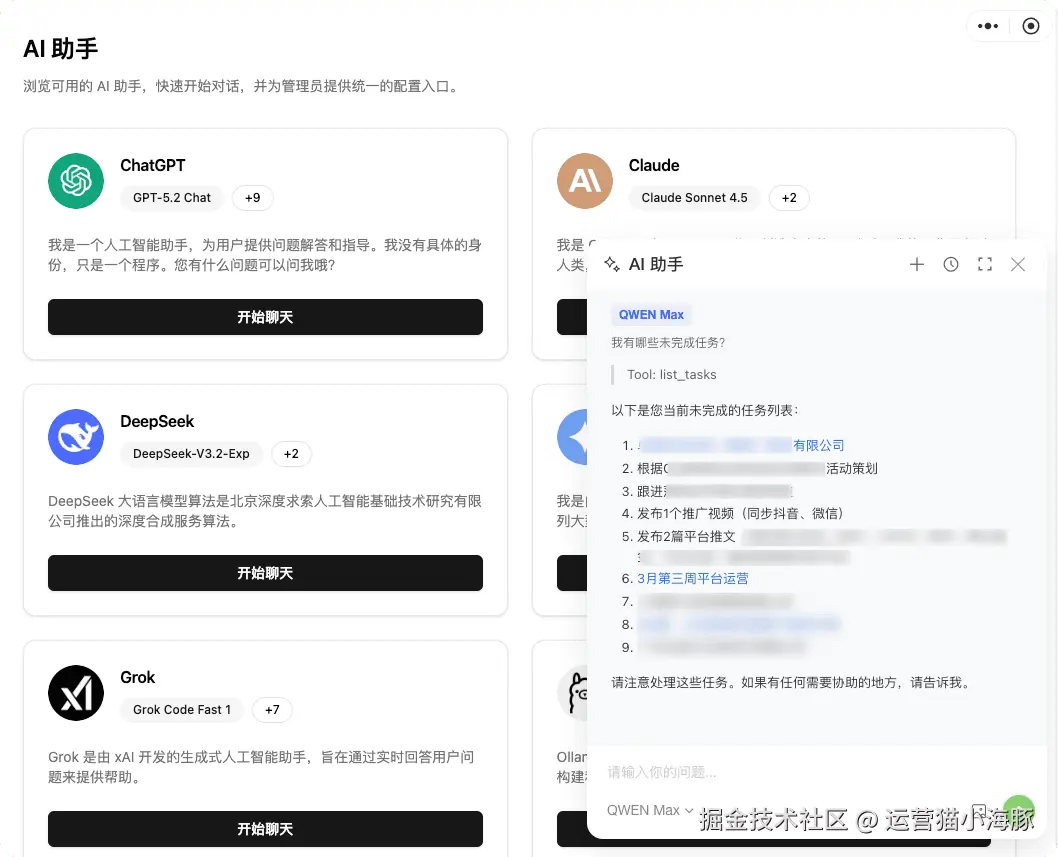1058x857 pixels.
Task: Select the Claude Sonnet 4.5 model tag
Action: pyautogui.click(x=694, y=198)
